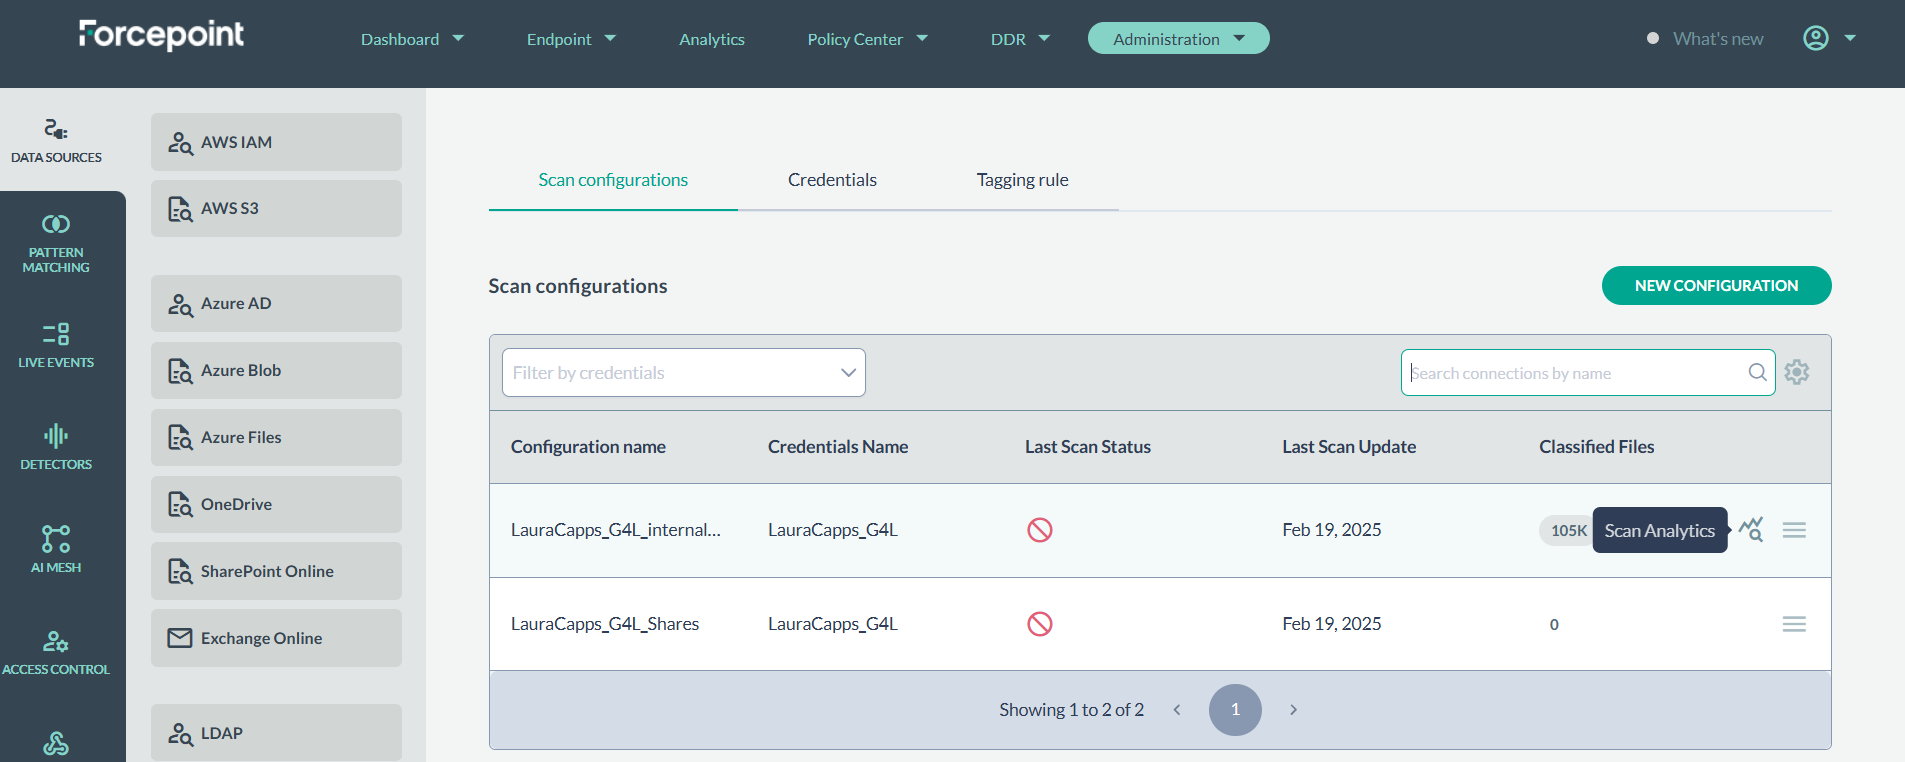Open the Data Sources sidebar section

coord(56,141)
